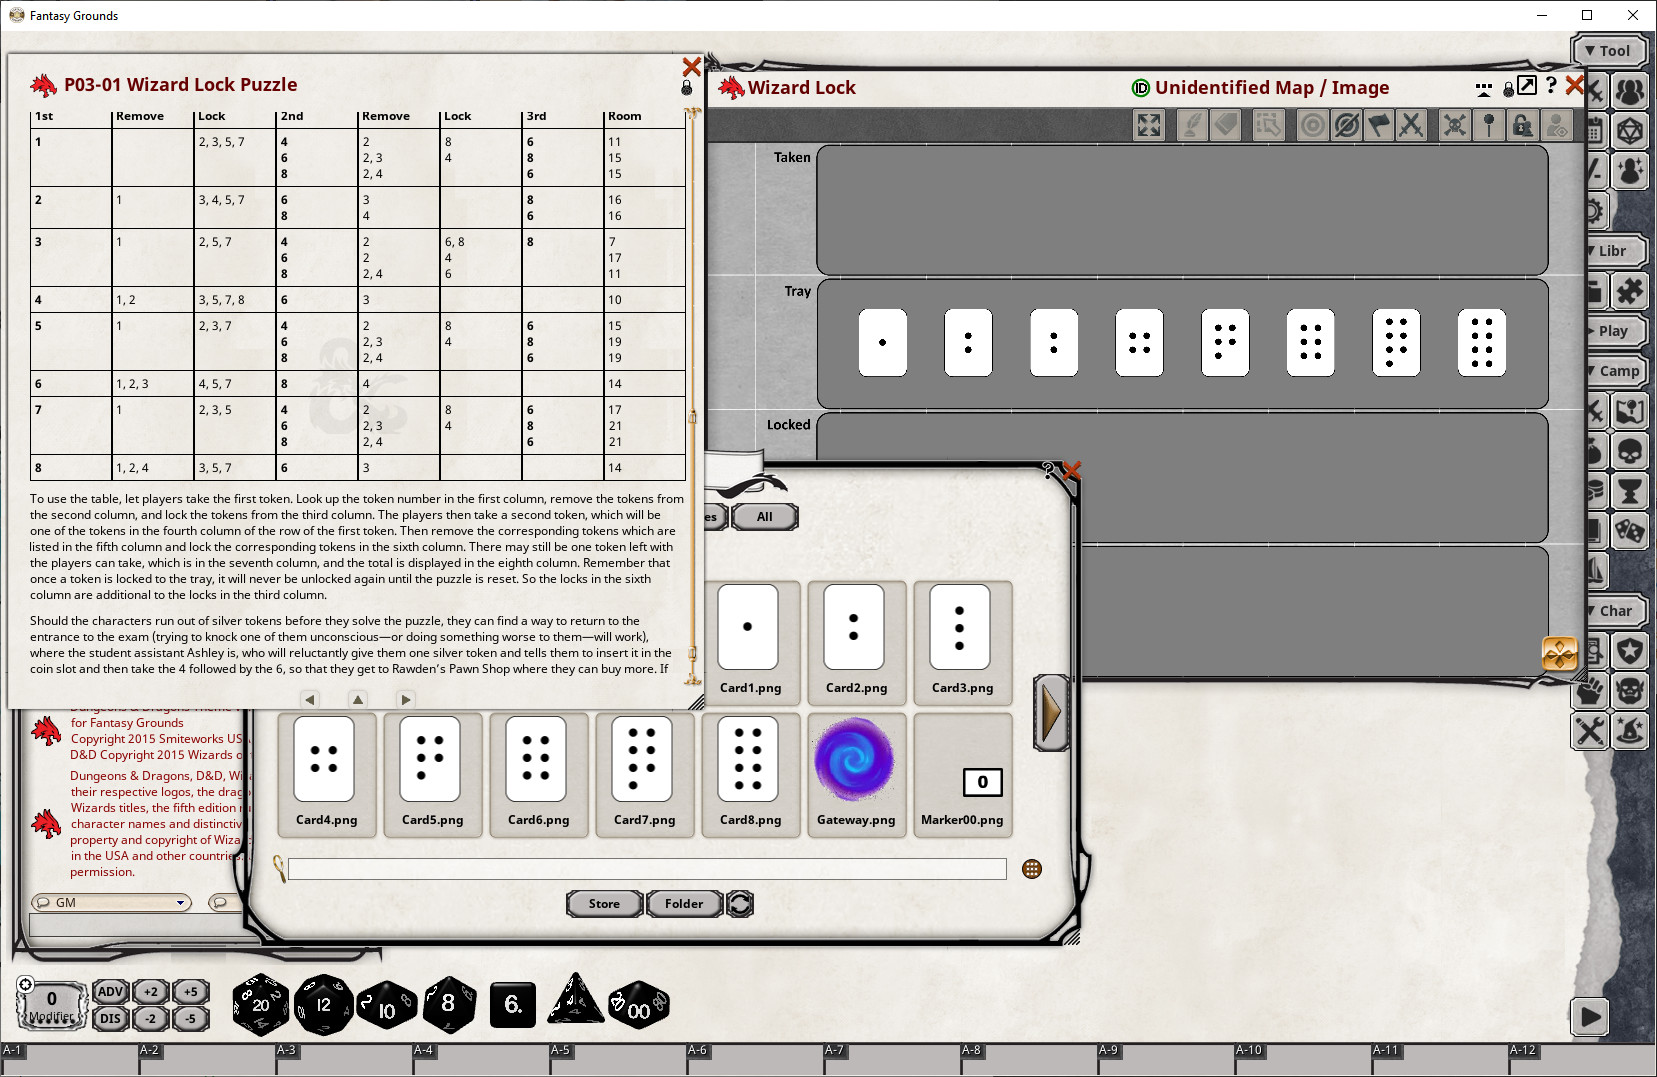The width and height of the screenshot is (1657, 1077).
Task: Click the green ID identification icon
Action: (1140, 88)
